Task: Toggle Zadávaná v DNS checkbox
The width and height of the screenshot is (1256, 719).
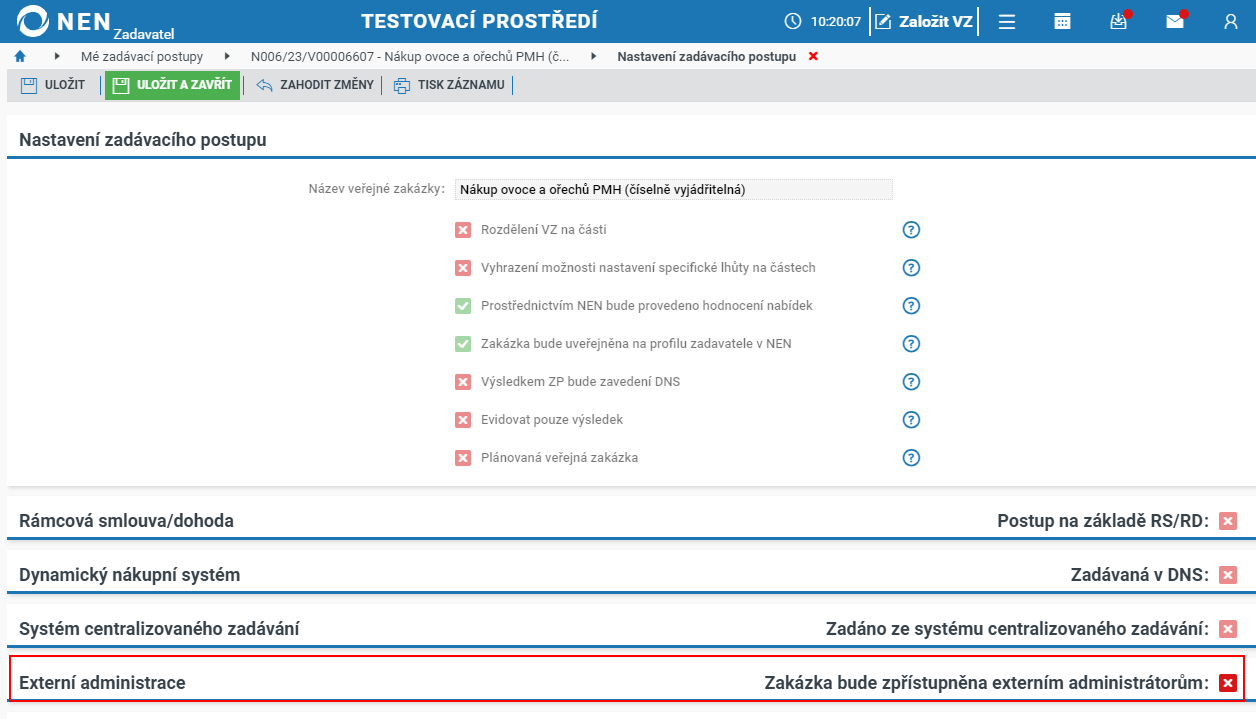Action: 1228,575
